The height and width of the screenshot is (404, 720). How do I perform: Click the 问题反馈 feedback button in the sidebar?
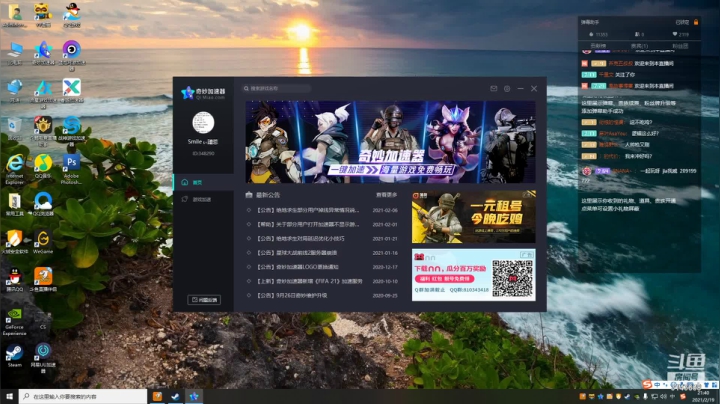(x=204, y=300)
